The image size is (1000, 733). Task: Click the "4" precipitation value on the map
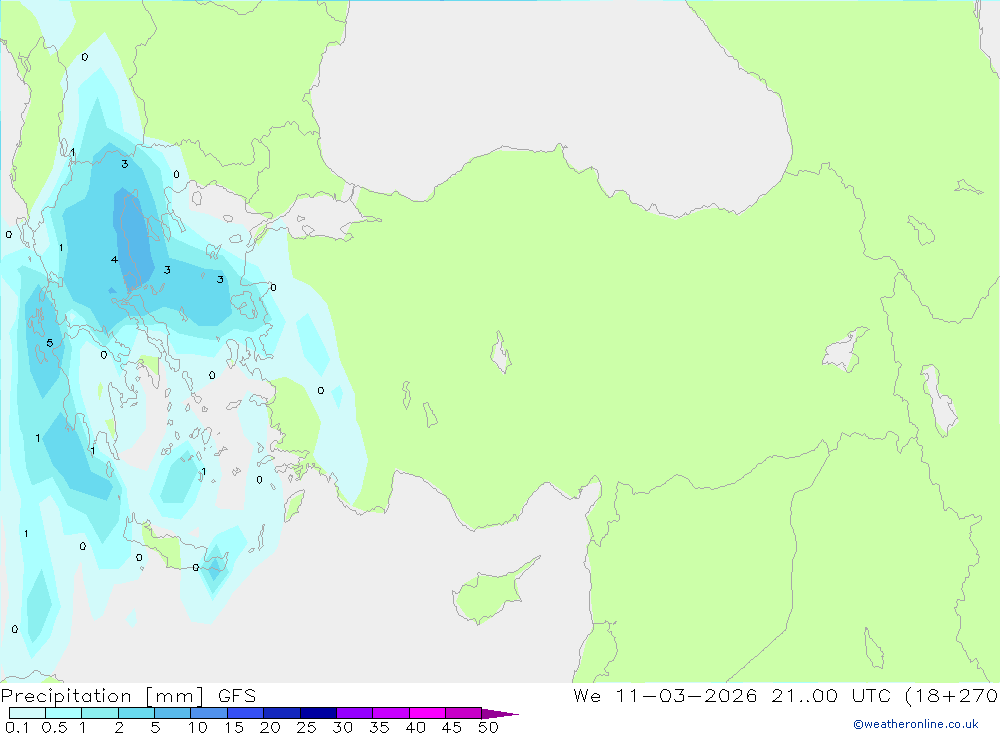114,260
